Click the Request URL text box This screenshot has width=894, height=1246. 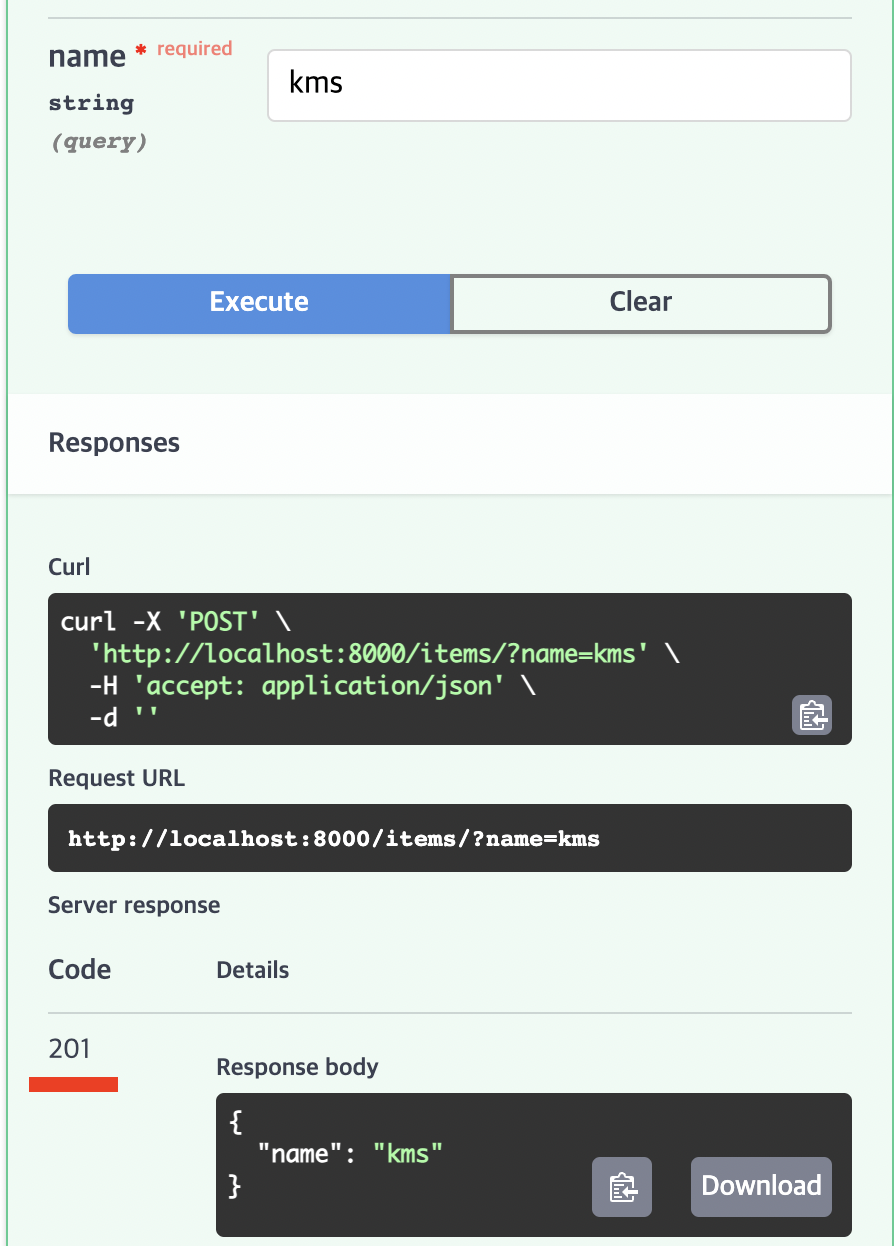pos(449,838)
